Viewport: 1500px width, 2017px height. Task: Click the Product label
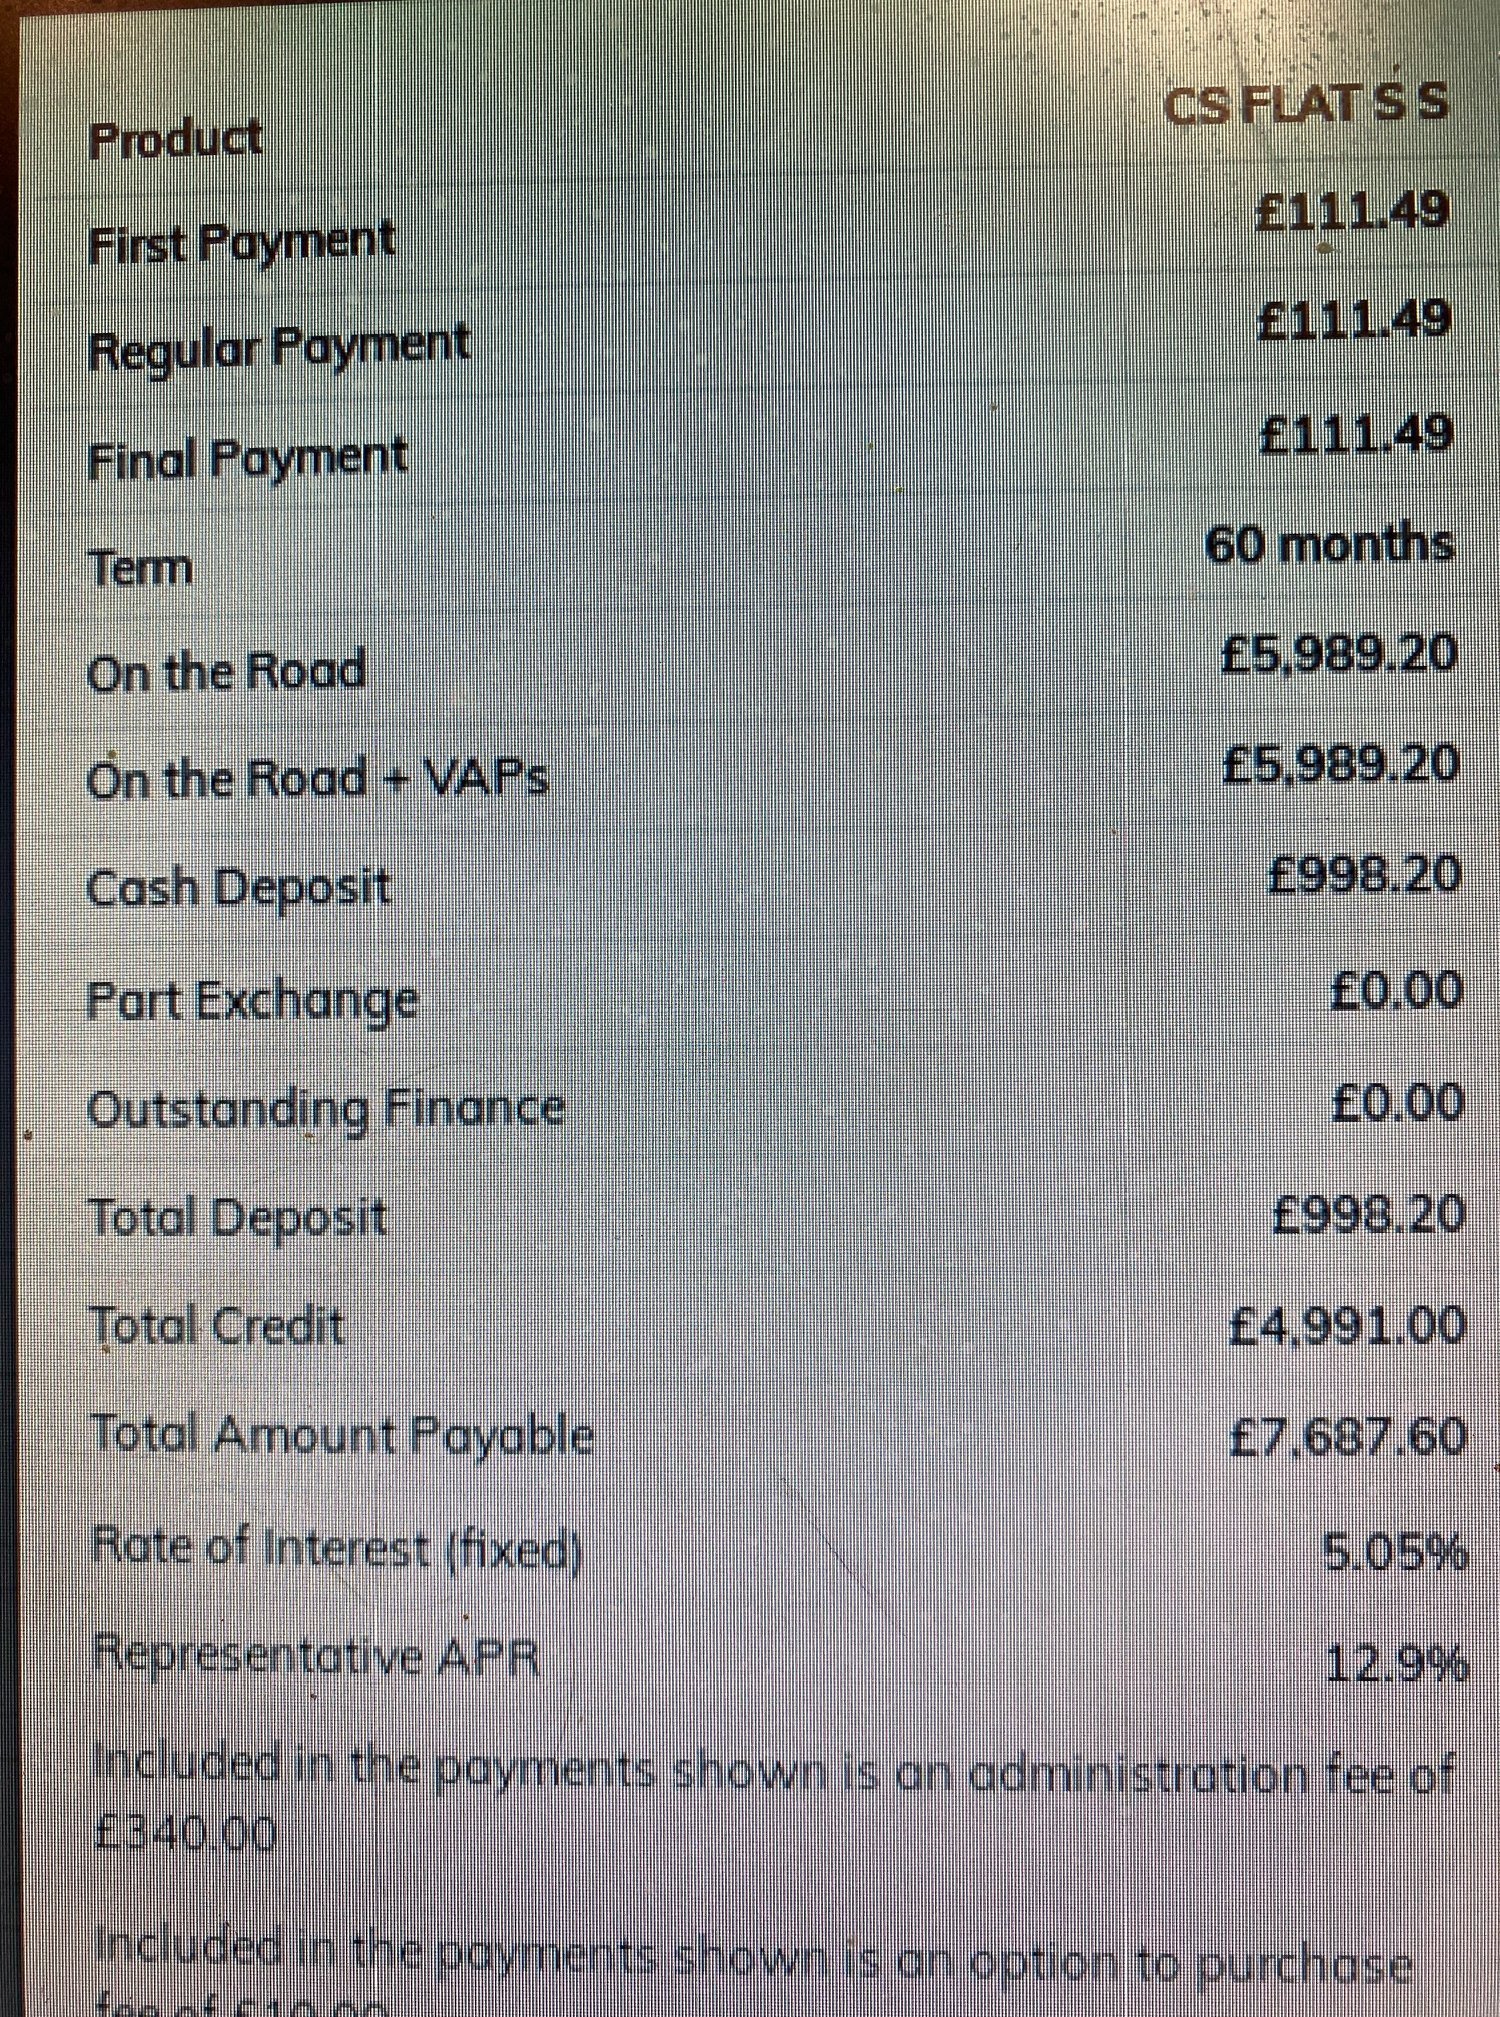176,139
